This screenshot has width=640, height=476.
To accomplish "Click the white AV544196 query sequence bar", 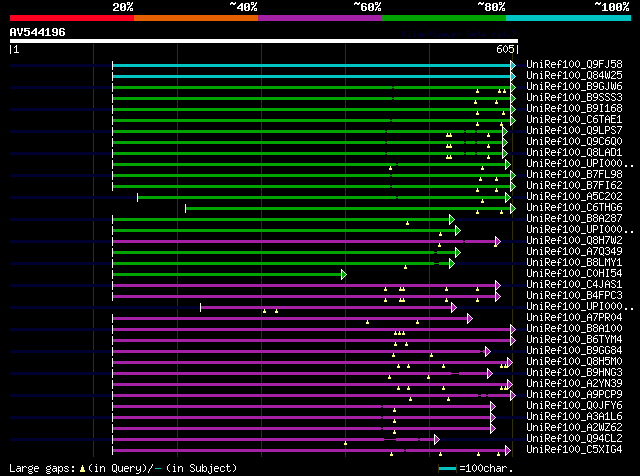I will [264, 41].
